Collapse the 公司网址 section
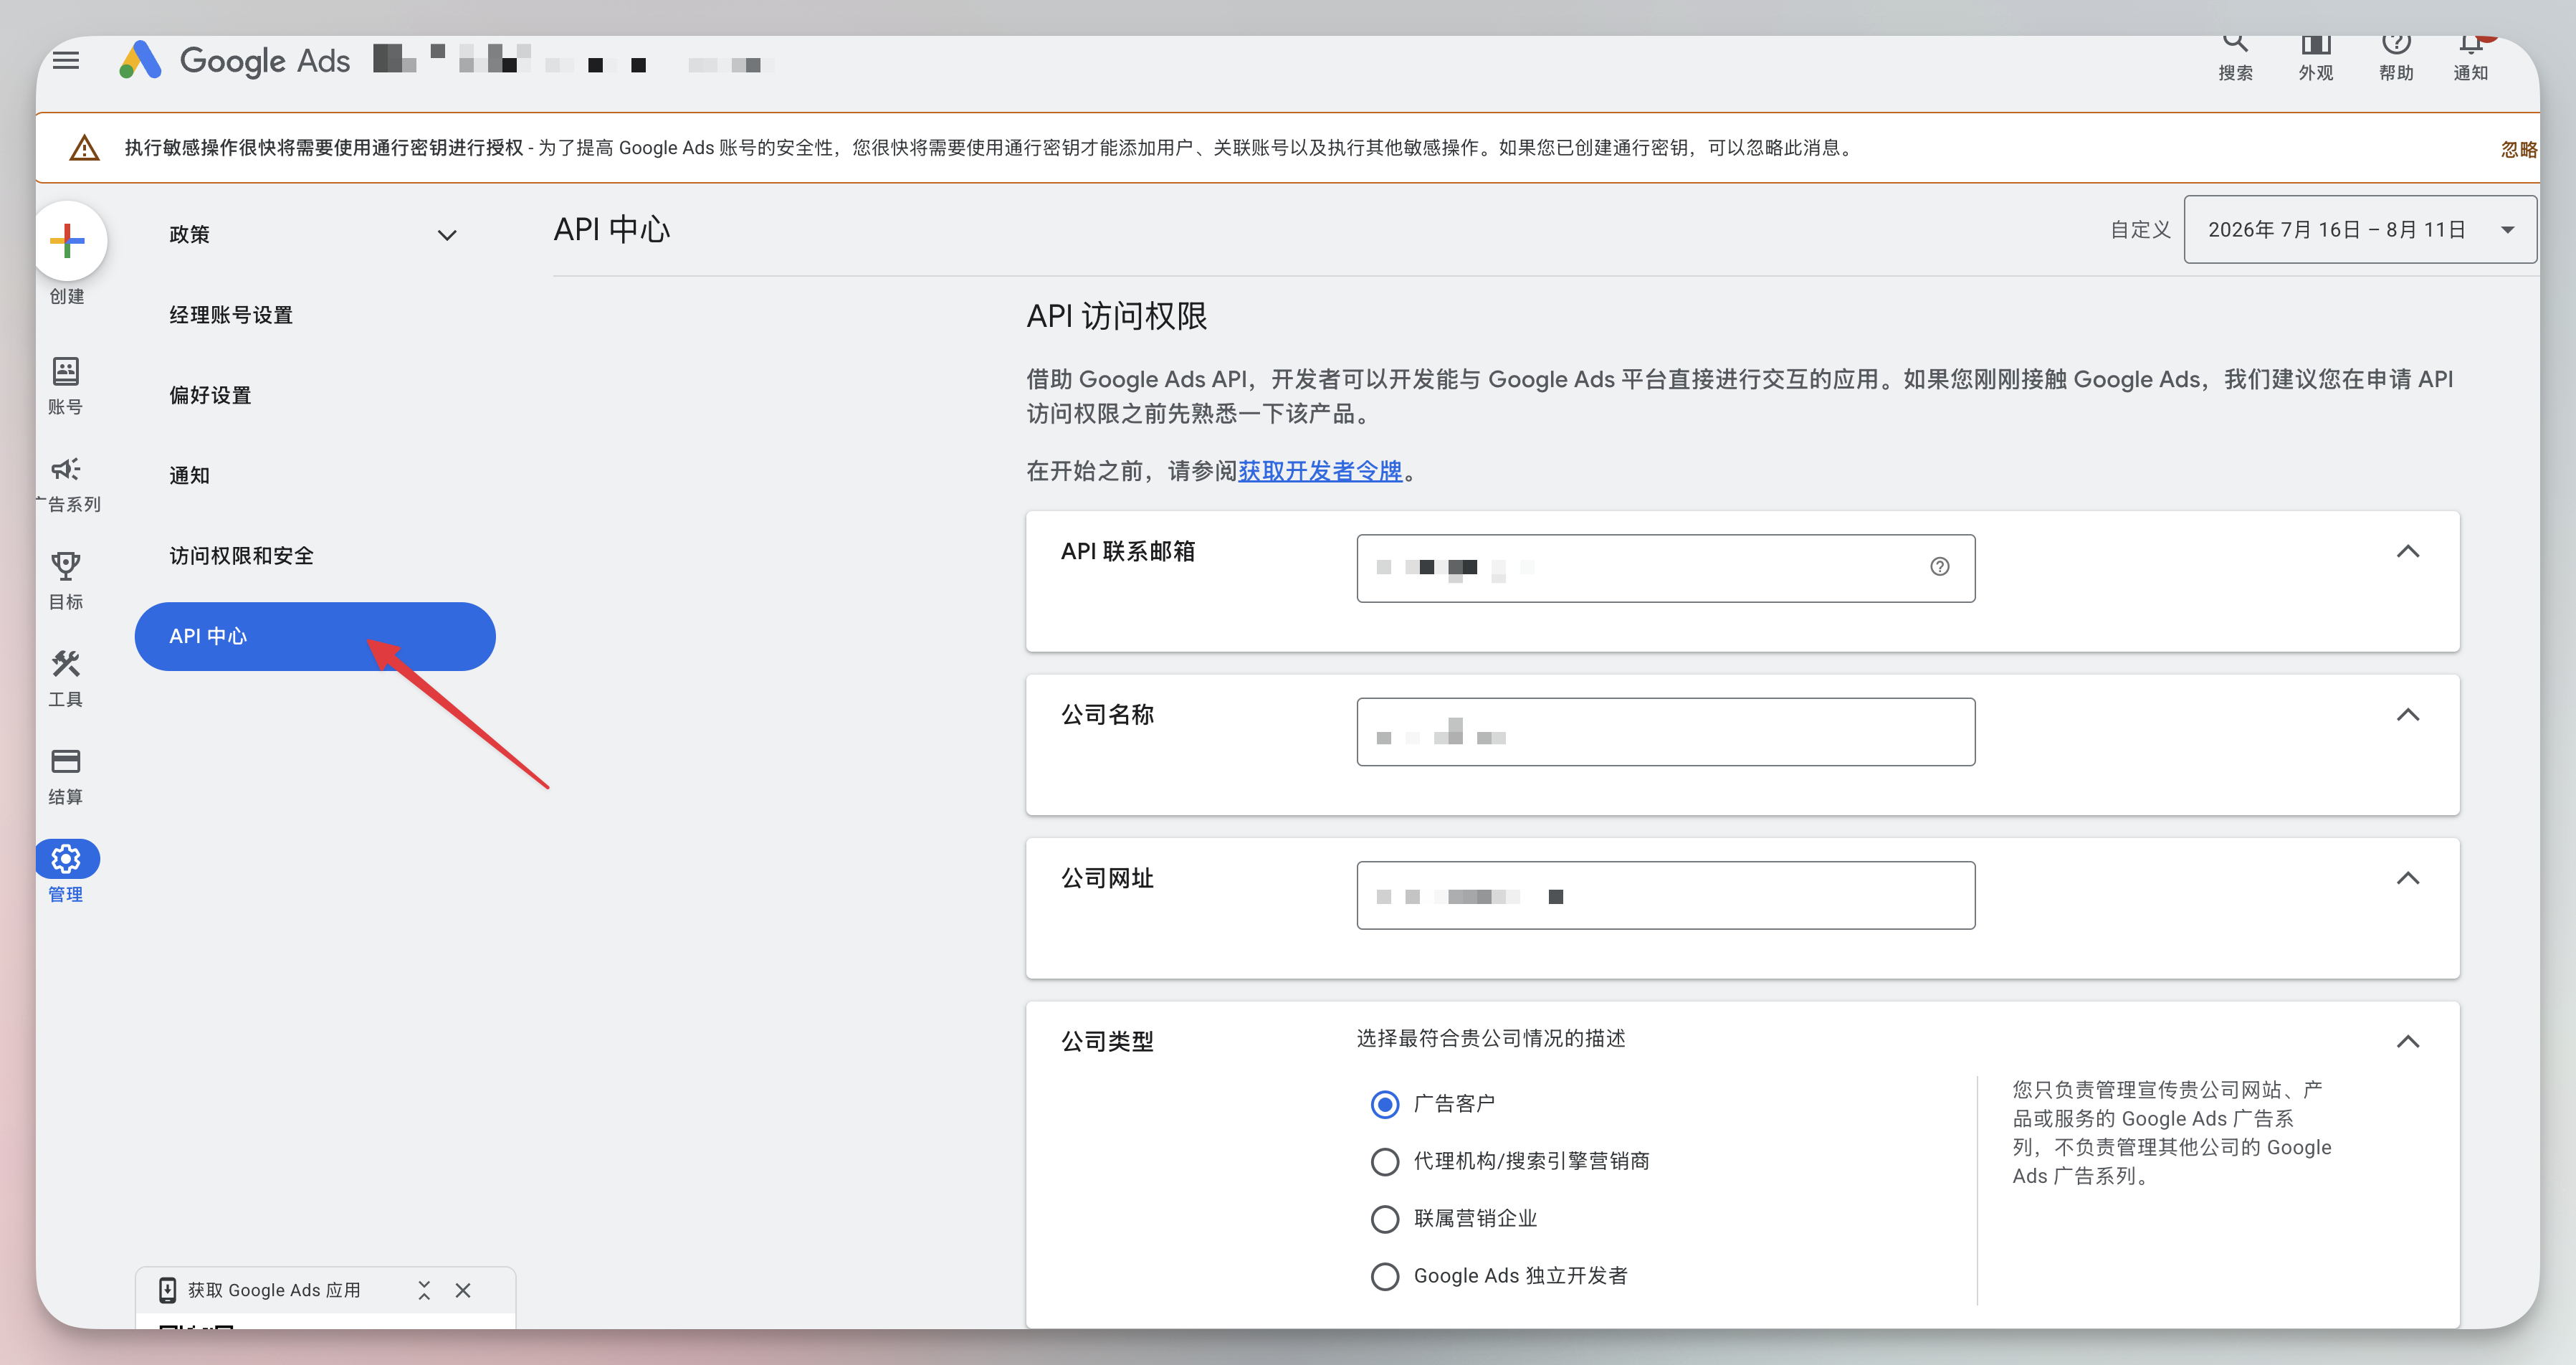The image size is (2576, 1365). tap(2408, 878)
